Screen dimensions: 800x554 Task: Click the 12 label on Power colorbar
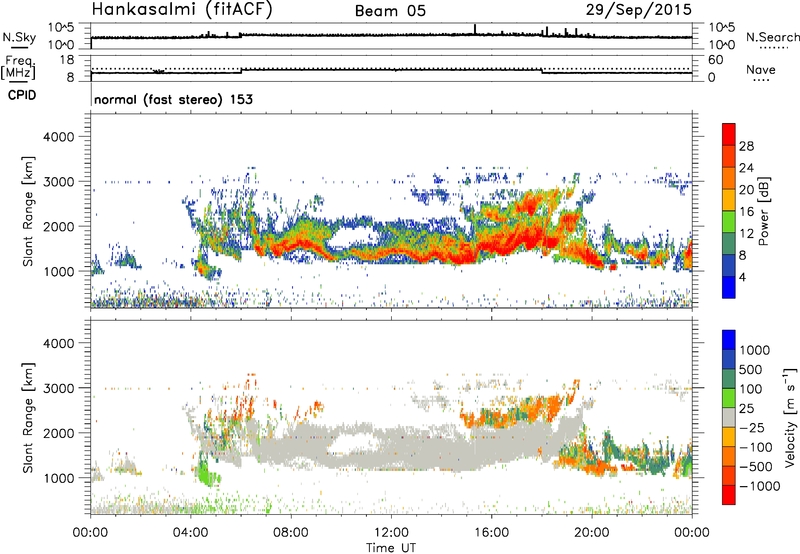[746, 234]
